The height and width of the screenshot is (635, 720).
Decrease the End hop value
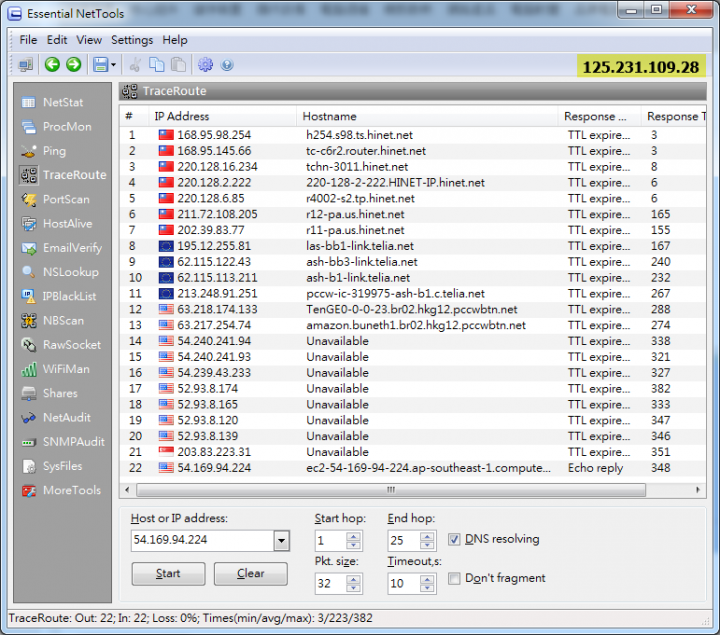[427, 545]
